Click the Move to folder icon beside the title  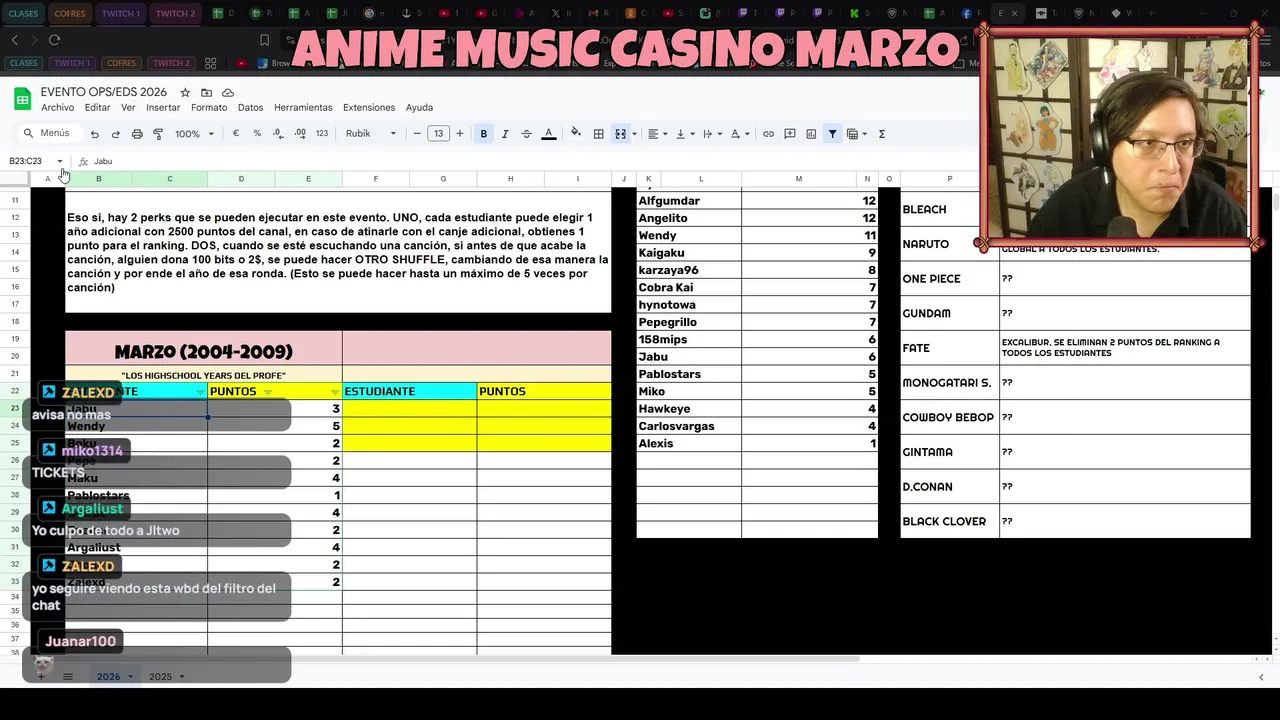point(206,92)
